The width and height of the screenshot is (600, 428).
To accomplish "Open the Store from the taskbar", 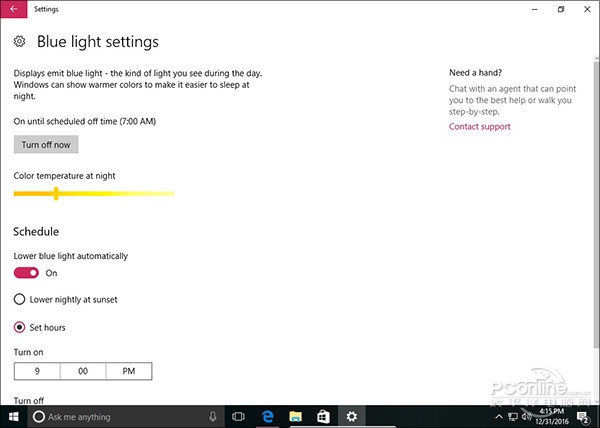I will coord(323,416).
